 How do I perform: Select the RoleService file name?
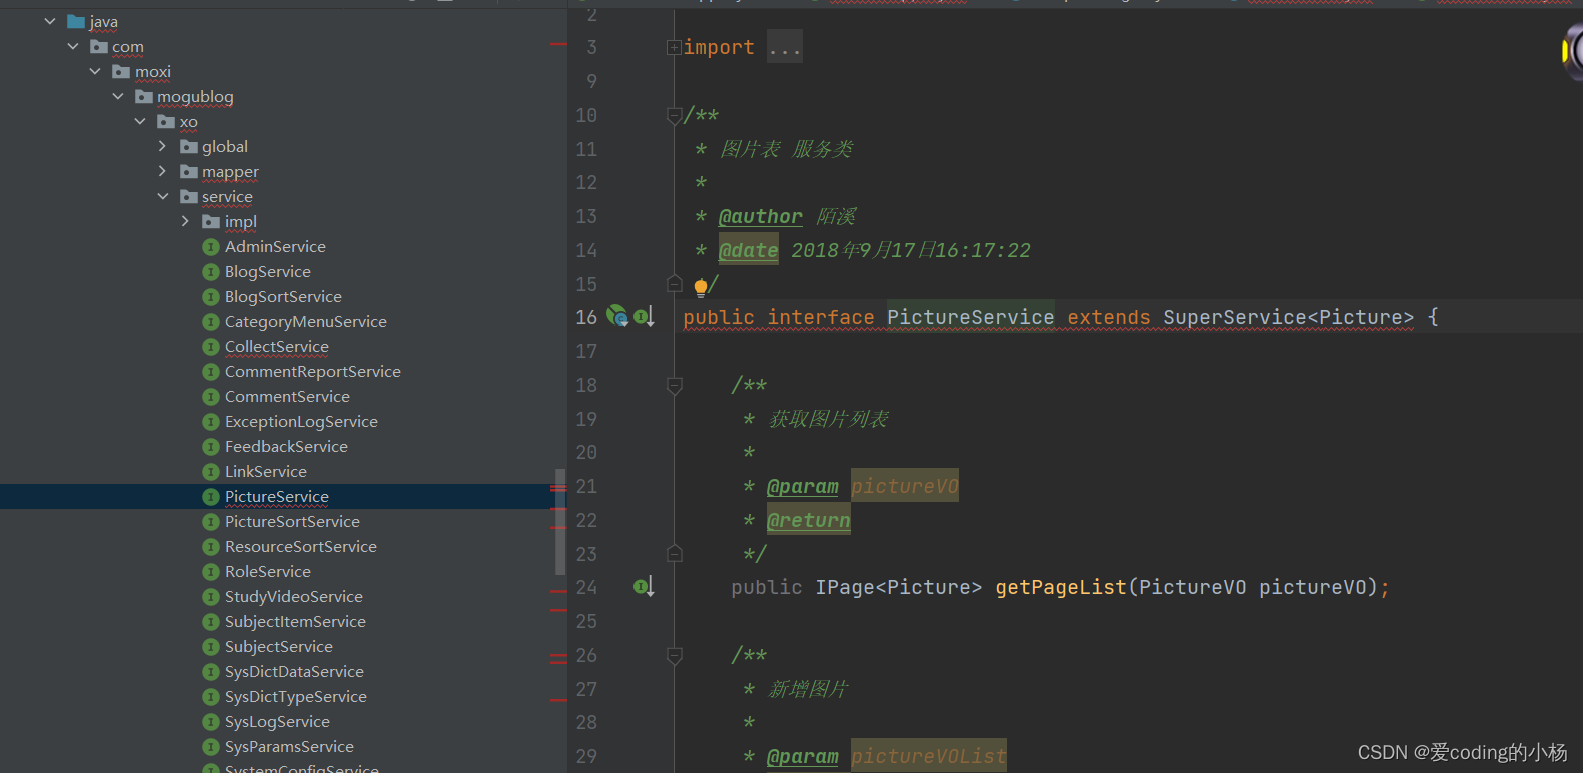point(268,571)
